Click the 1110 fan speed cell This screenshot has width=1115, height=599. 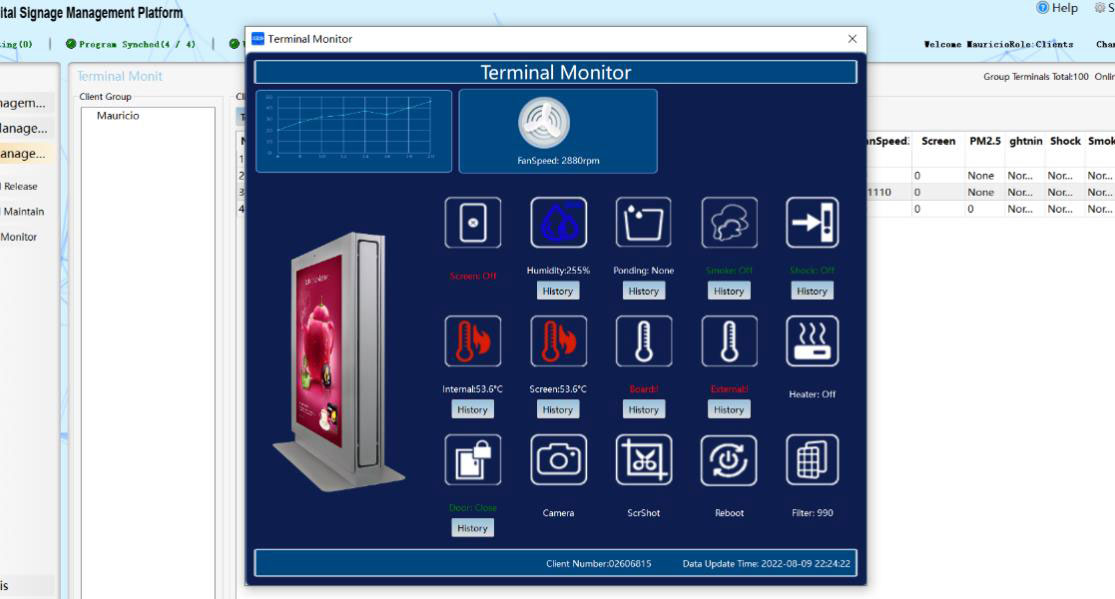pos(880,192)
